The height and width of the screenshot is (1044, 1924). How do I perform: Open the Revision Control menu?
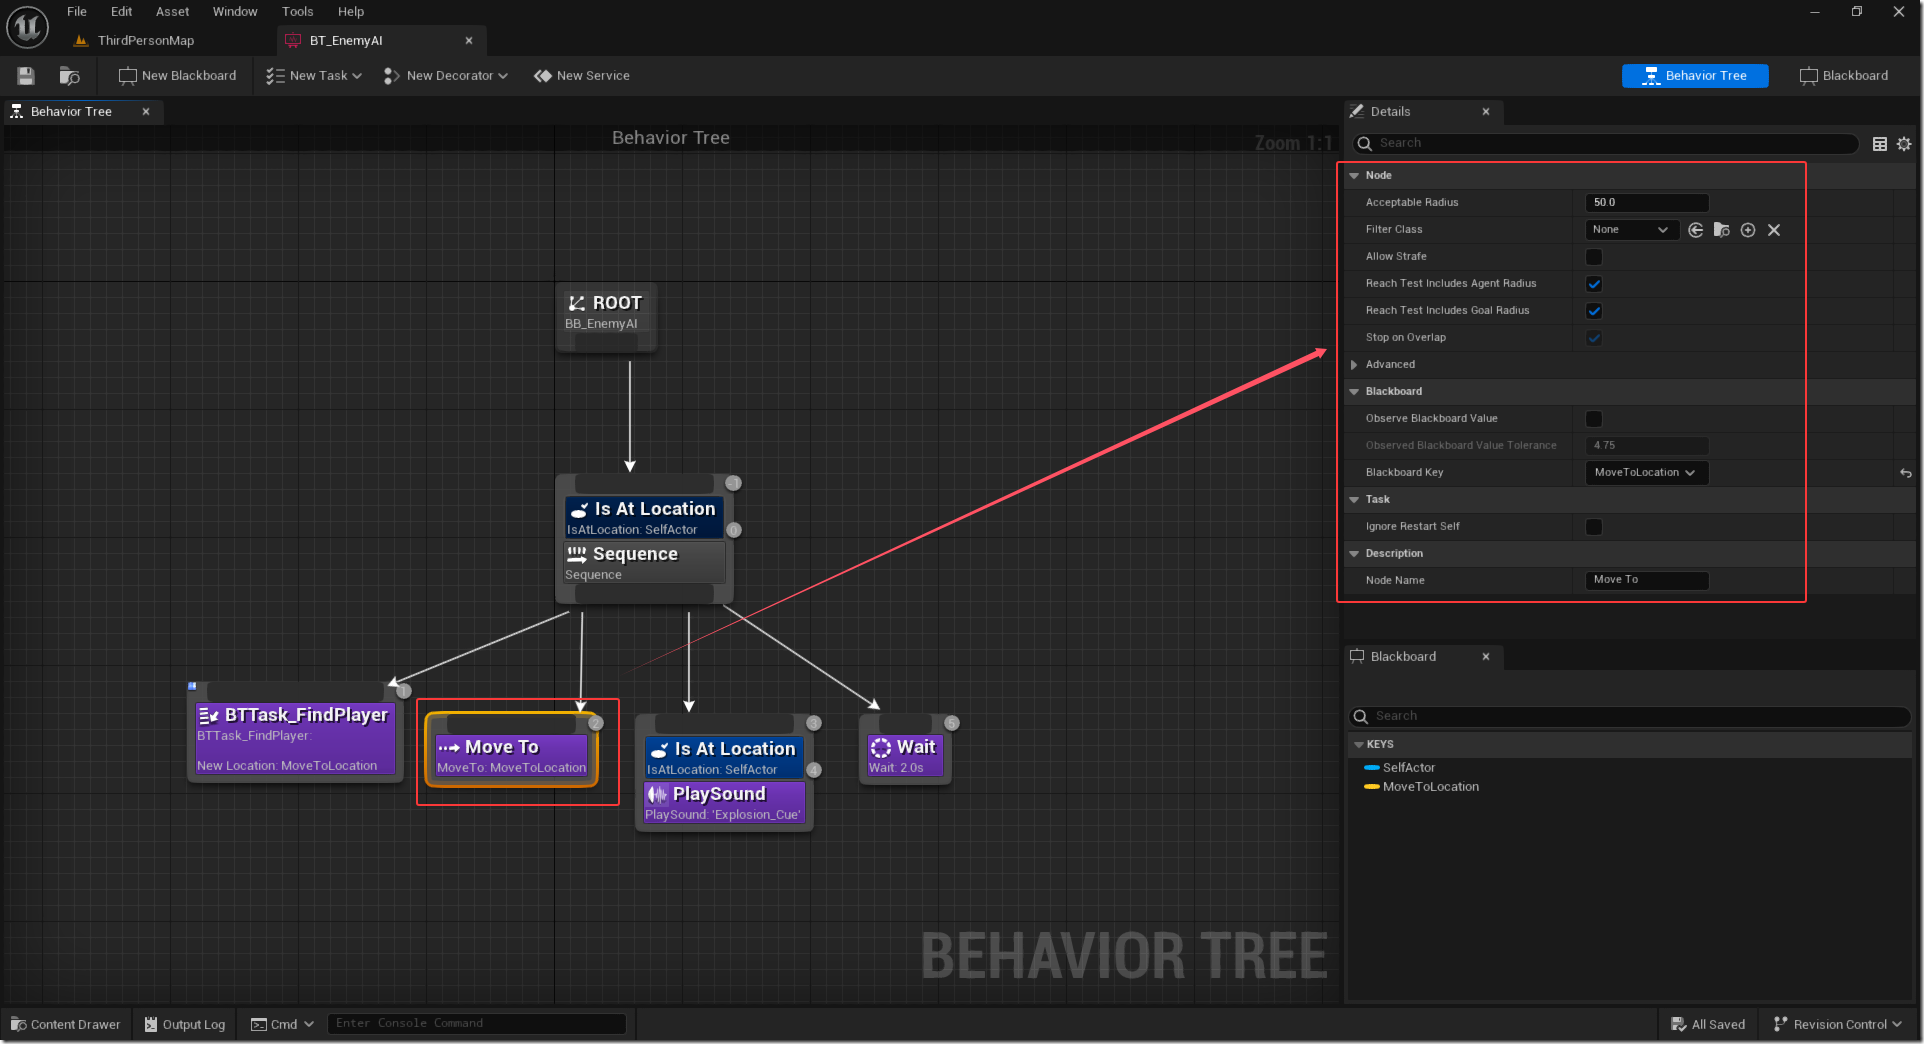(x=1838, y=1025)
